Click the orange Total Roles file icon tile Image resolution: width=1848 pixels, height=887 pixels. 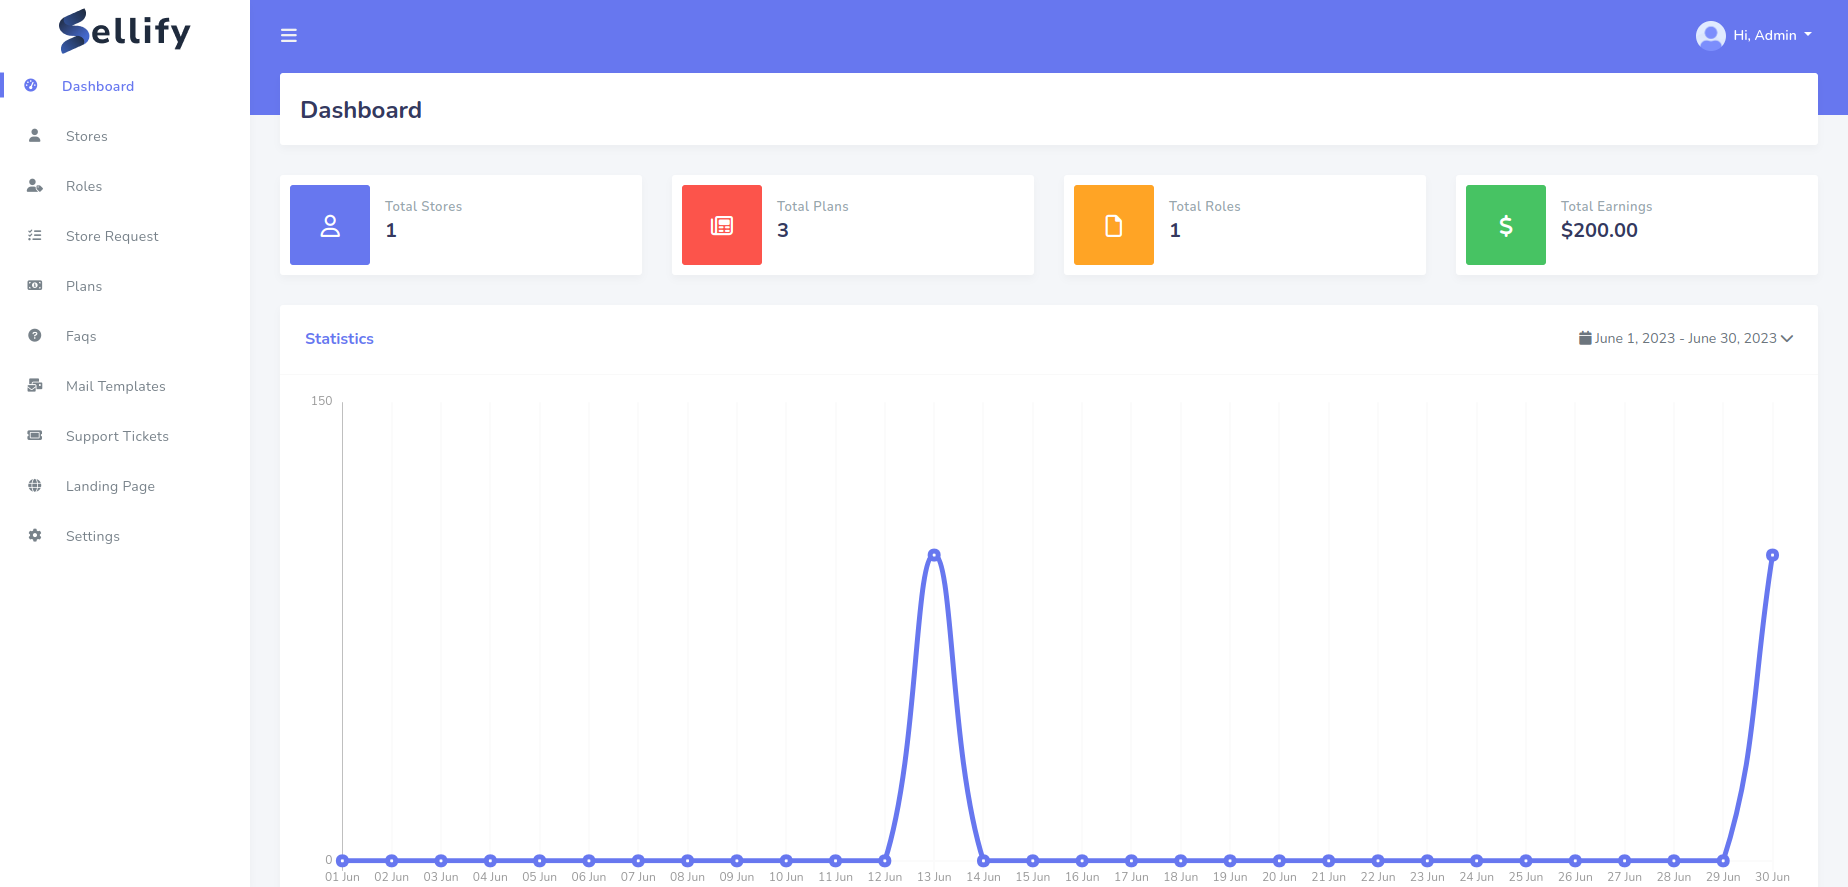(x=1114, y=225)
